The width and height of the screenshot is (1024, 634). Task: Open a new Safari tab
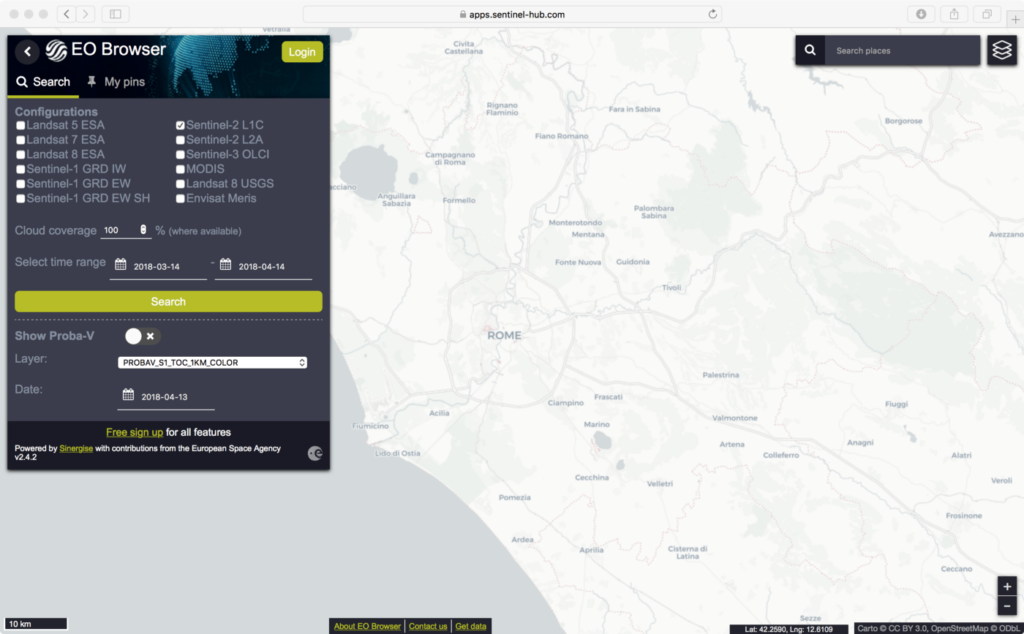tap(1015, 19)
